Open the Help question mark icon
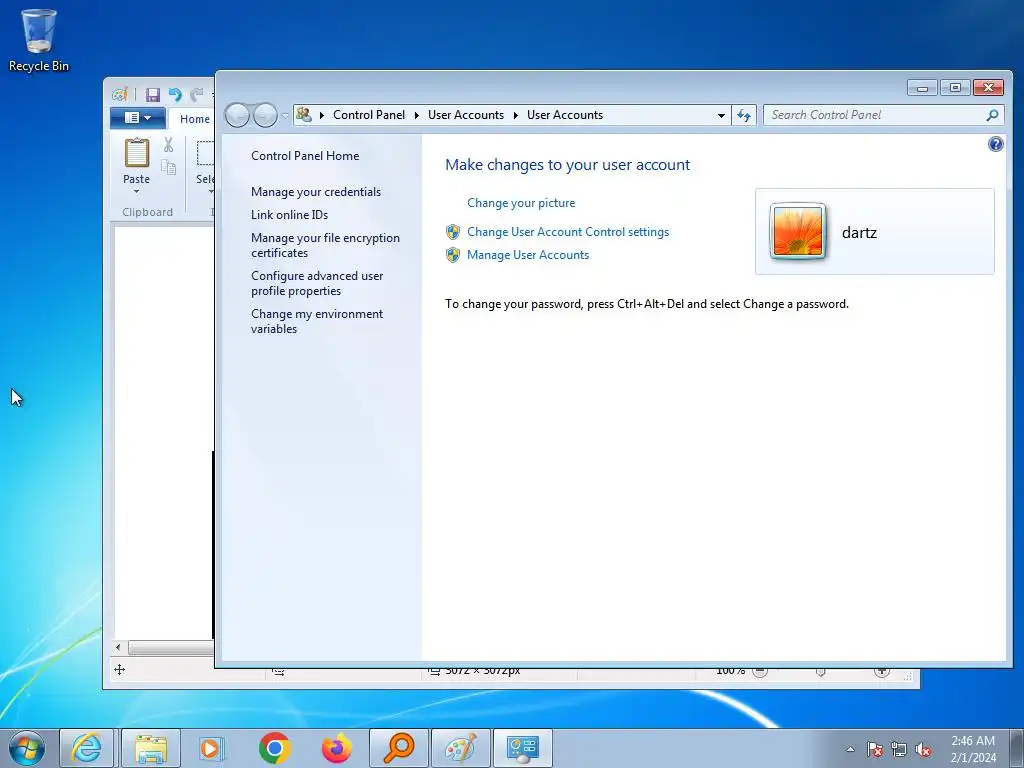The image size is (1024, 768). point(995,144)
